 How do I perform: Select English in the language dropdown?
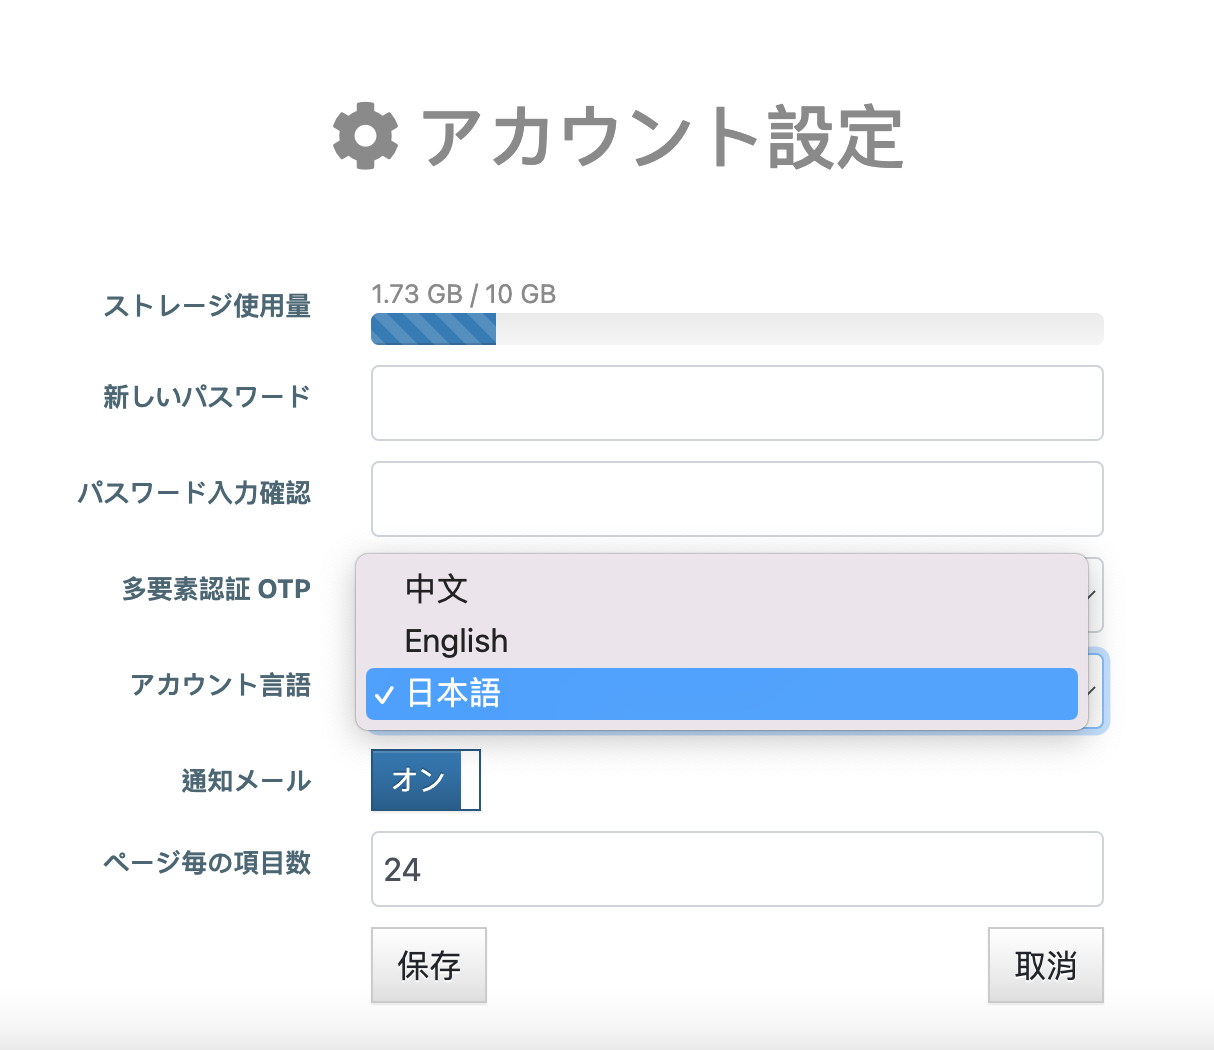click(x=456, y=641)
